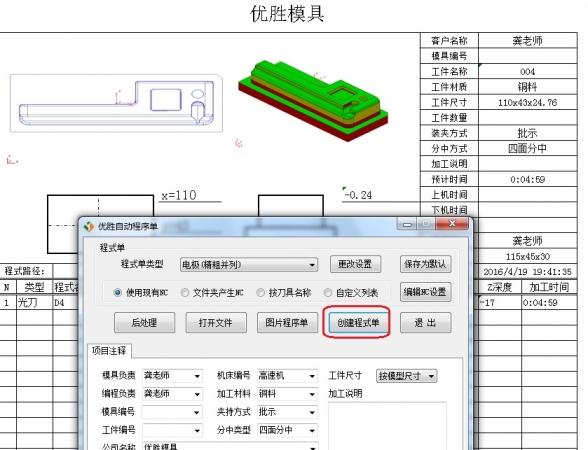Select the 004 workpiece name cell
The width and height of the screenshot is (588, 450).
pos(528,71)
